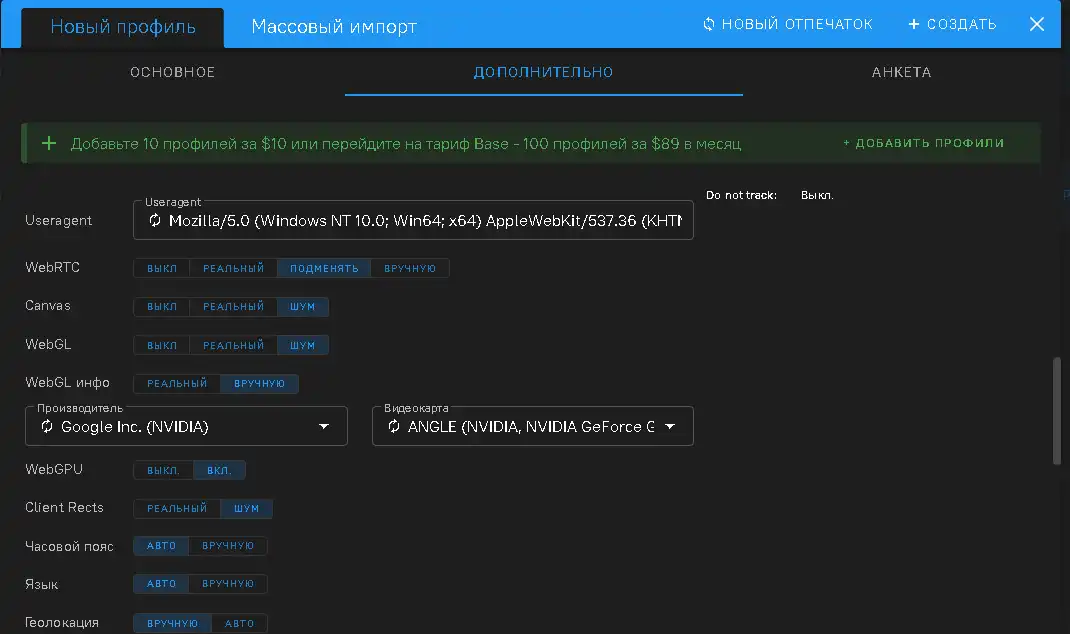This screenshot has width=1070, height=634.
Task: Set Client Rects to РЕАЛЬНЫЙ
Action: click(177, 508)
